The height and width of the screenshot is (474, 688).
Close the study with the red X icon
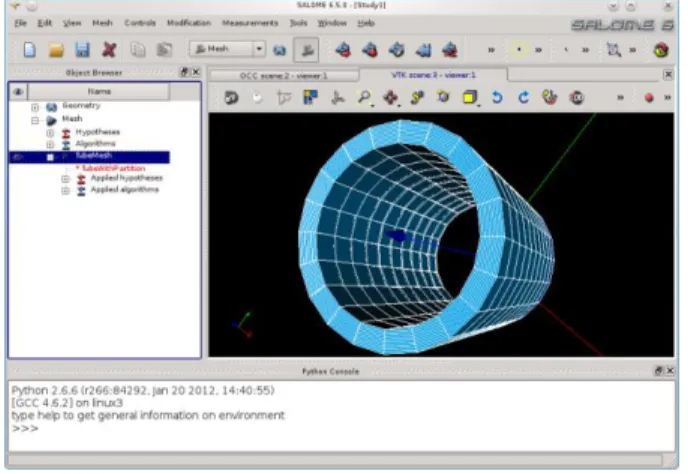109,50
